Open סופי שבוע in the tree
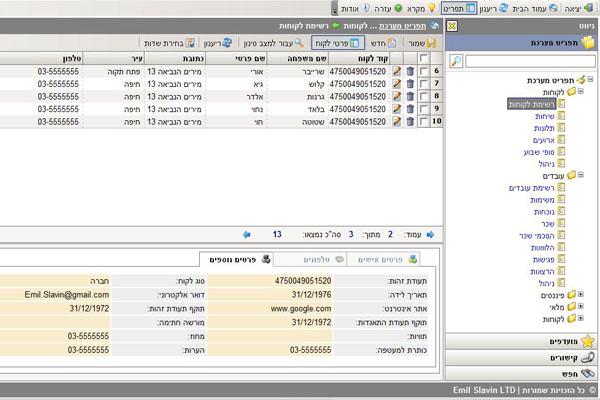The image size is (600, 400). click(x=539, y=152)
